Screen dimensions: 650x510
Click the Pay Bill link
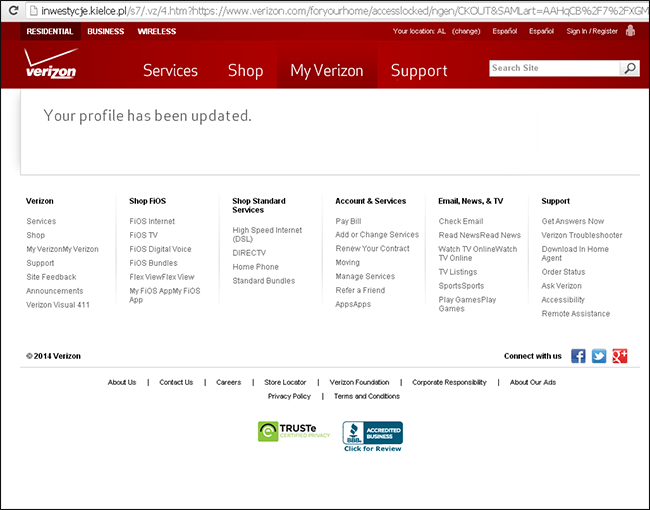point(348,221)
